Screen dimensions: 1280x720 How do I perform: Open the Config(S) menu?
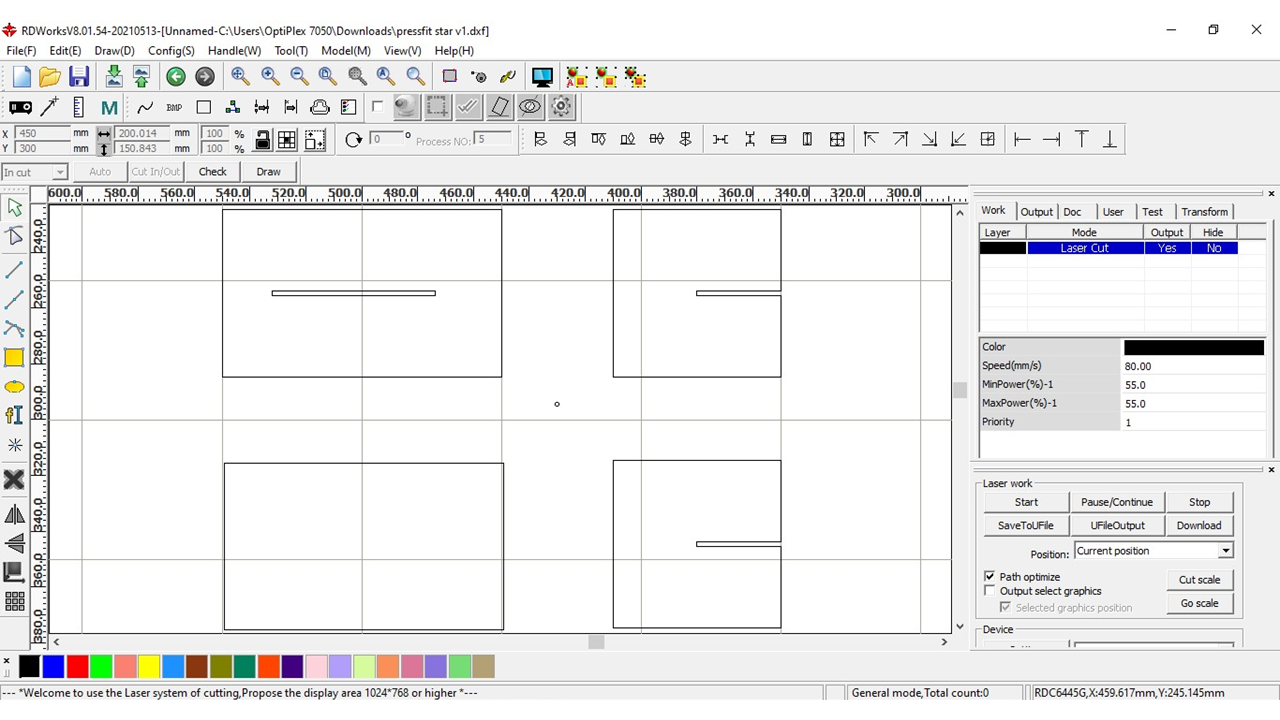[171, 50]
